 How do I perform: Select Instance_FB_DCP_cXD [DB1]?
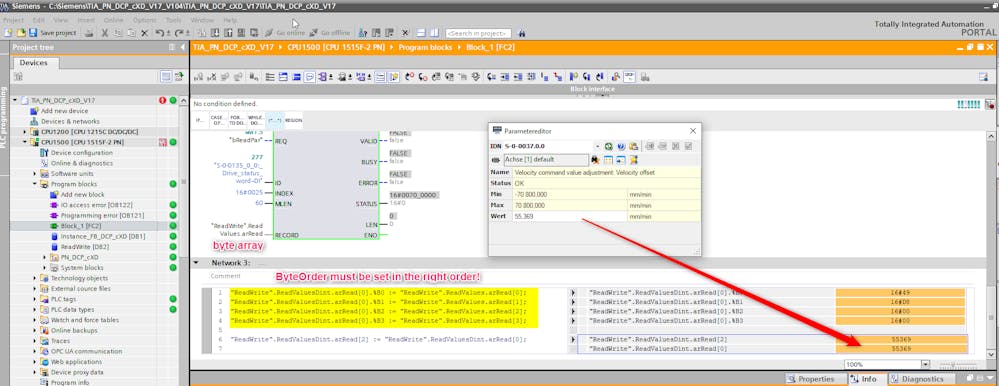click(103, 236)
